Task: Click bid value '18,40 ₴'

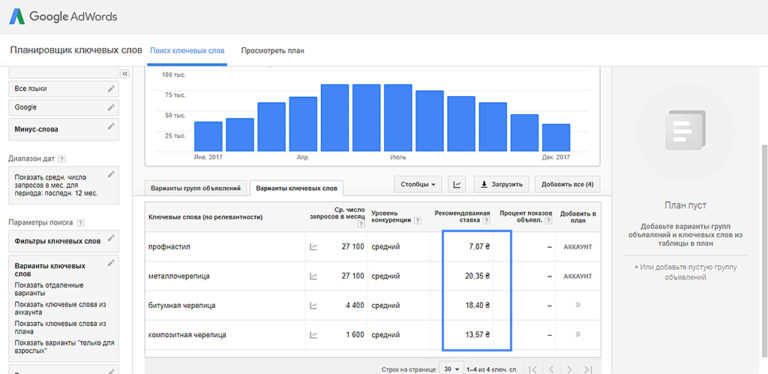Action: pos(477,305)
